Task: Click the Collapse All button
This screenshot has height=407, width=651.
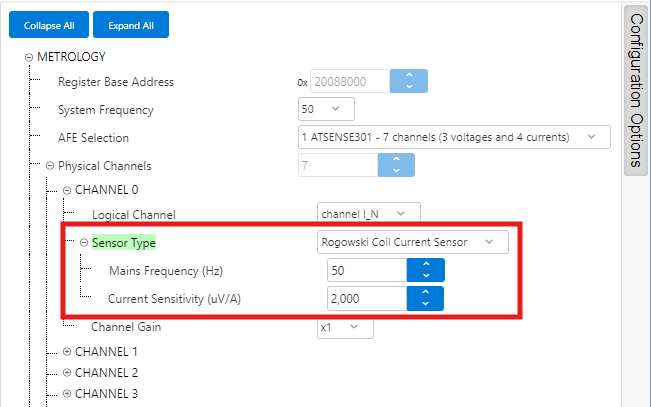Action: coord(49,25)
